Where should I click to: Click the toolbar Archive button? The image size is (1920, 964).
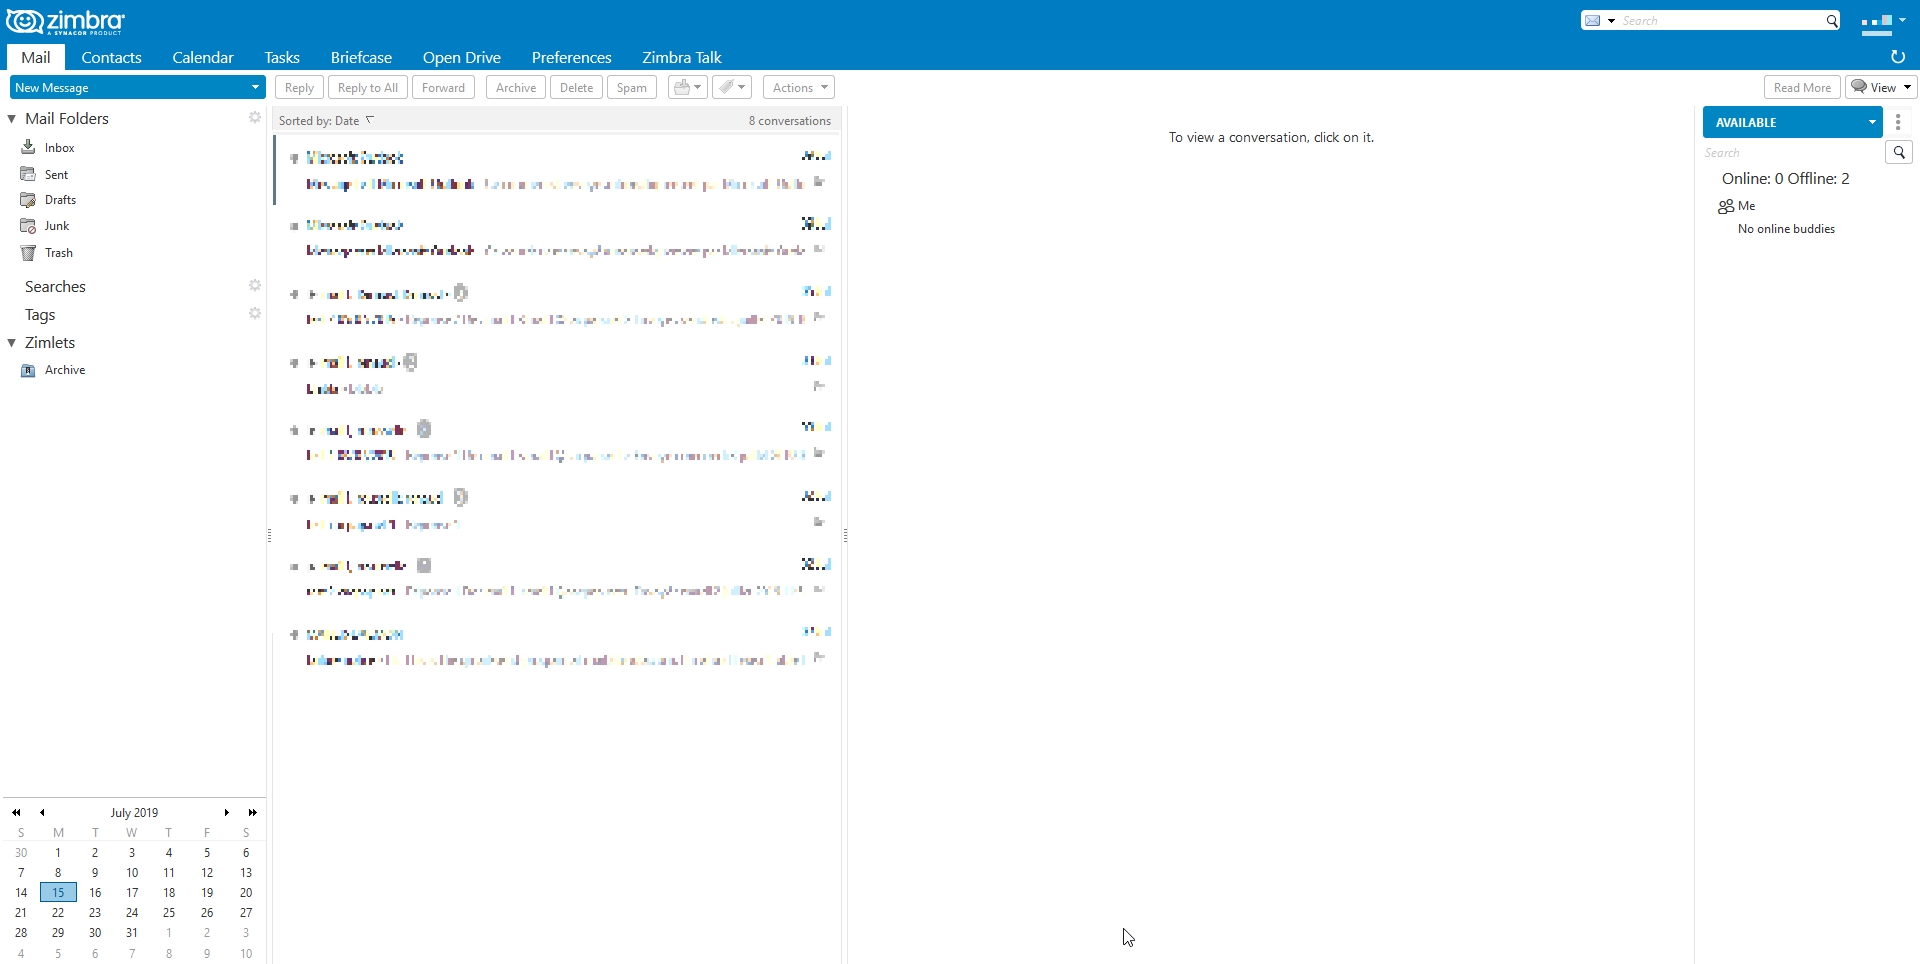tap(516, 88)
